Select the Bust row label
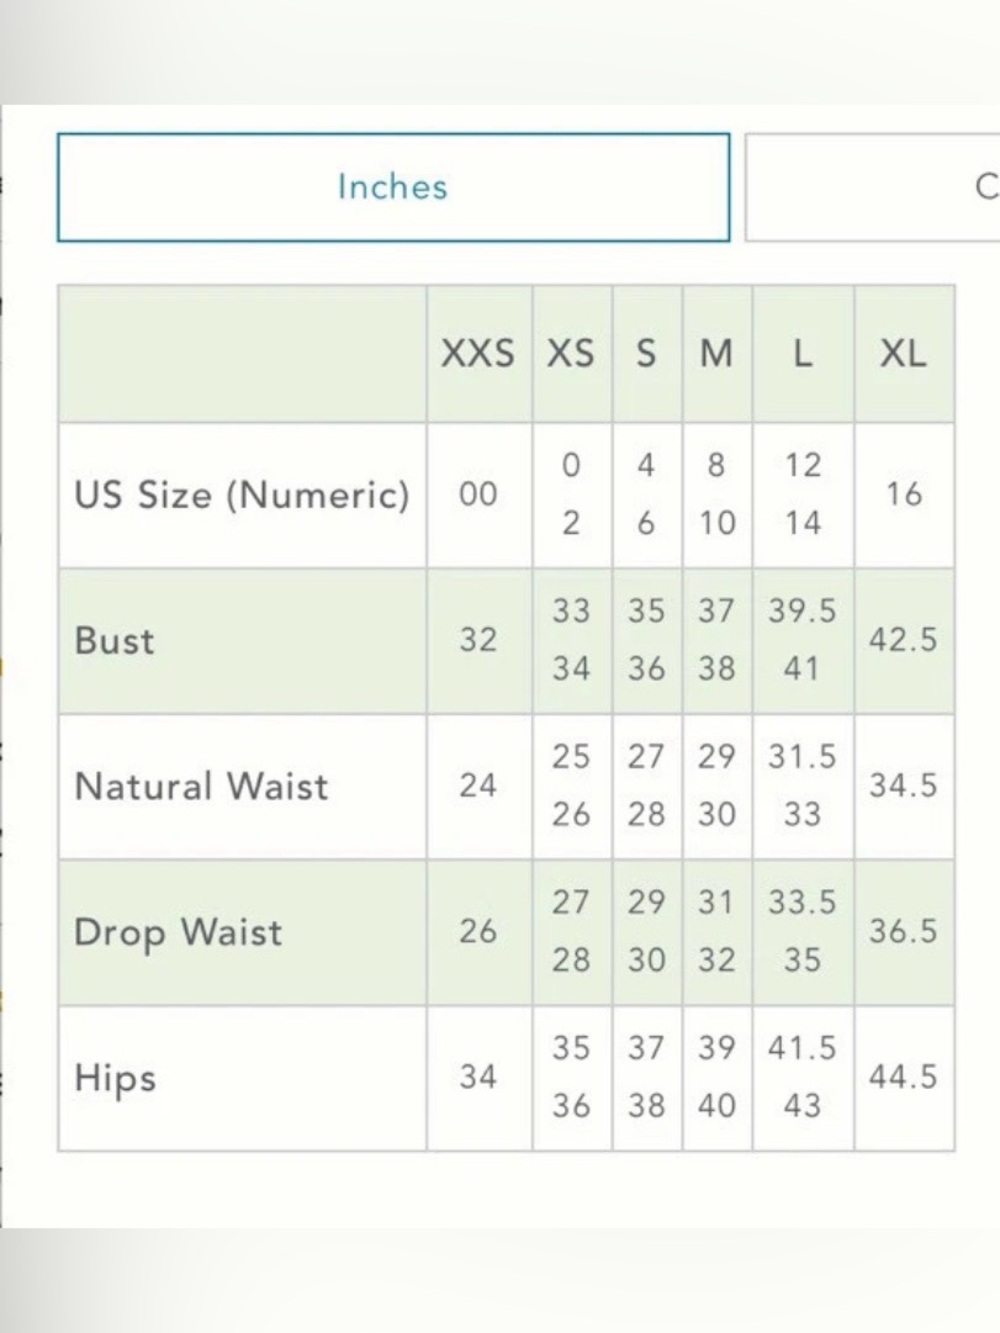Viewport: 1000px width, 1333px height. tap(115, 640)
